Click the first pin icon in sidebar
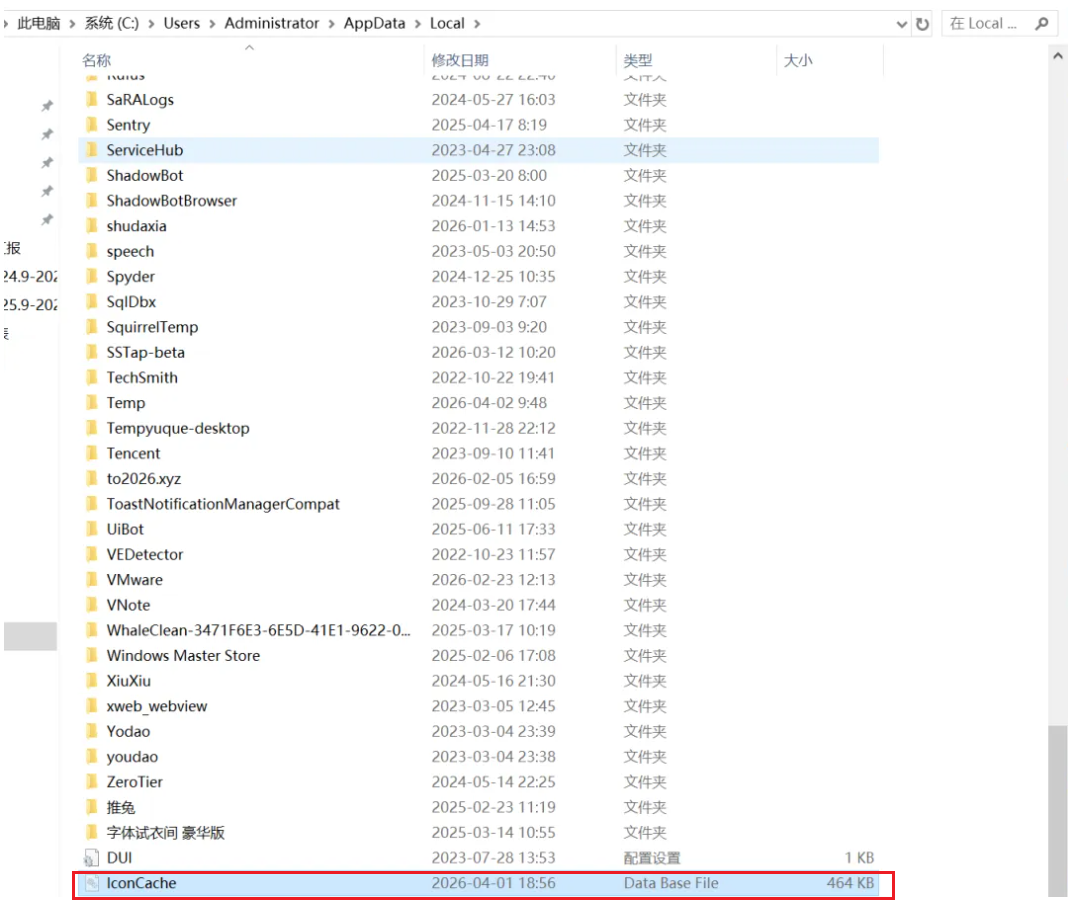Image resolution: width=1068 pixels, height=901 pixels. pos(46,106)
